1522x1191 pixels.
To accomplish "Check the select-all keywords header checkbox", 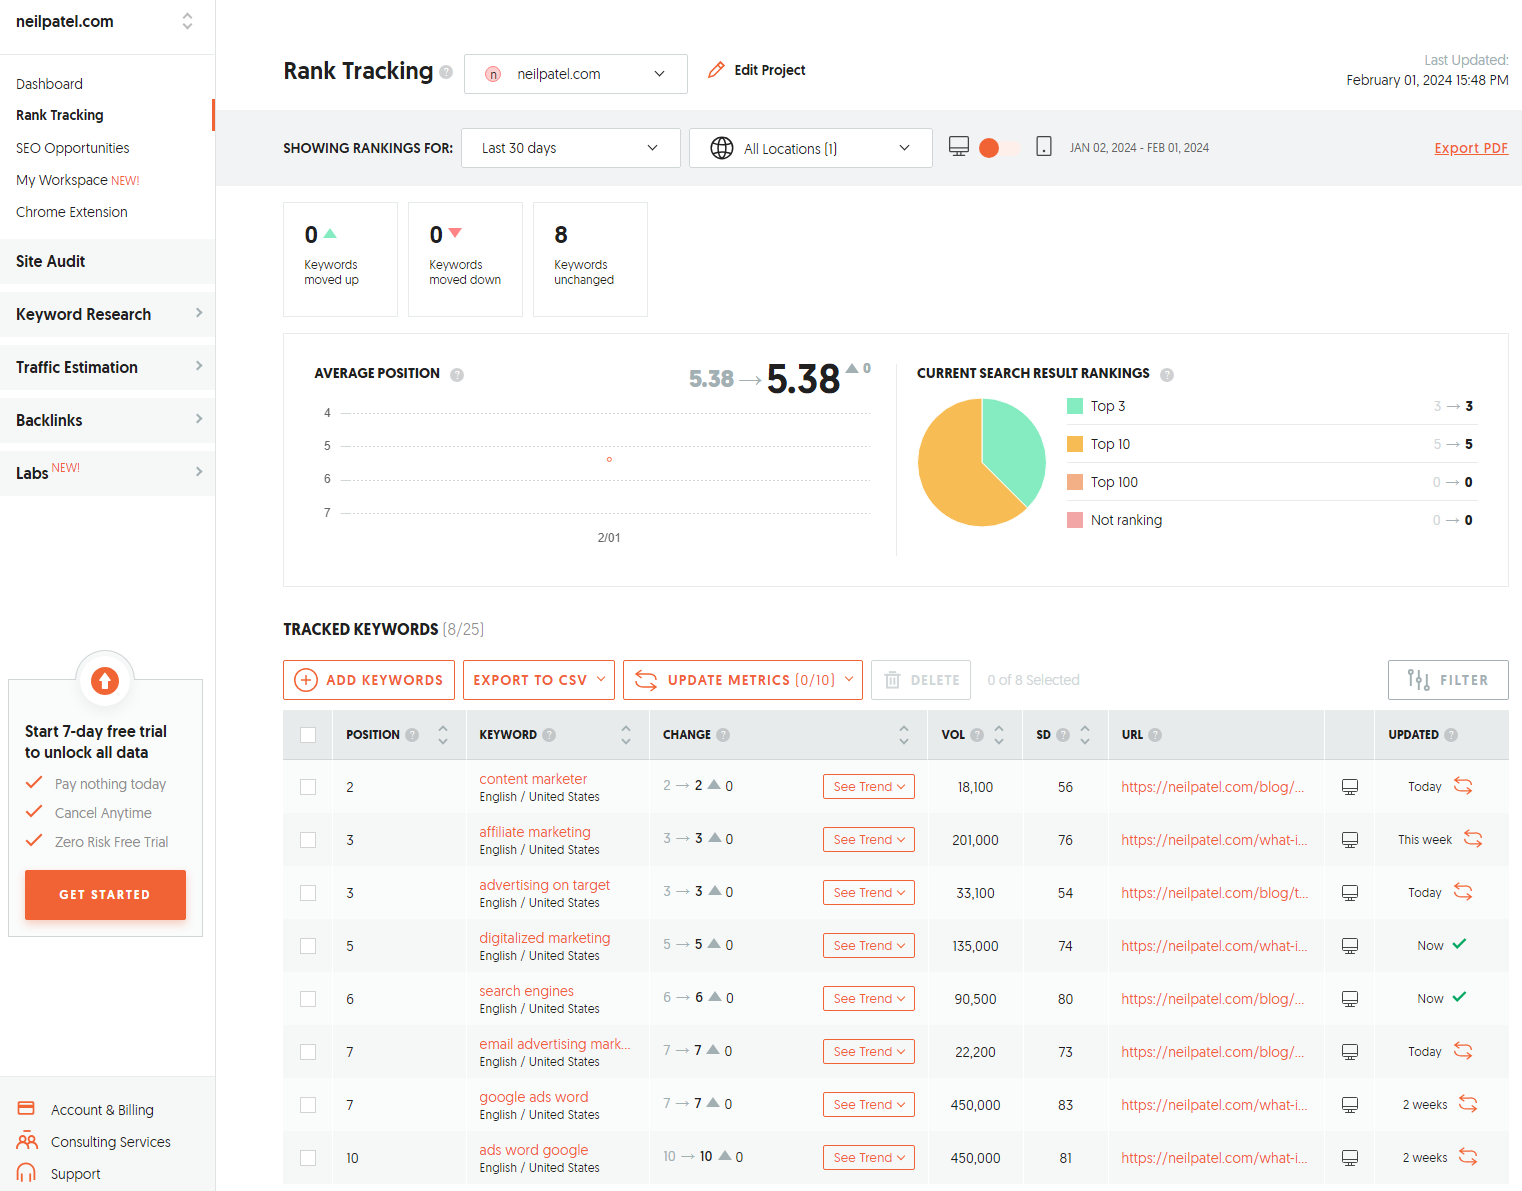I will coord(308,735).
